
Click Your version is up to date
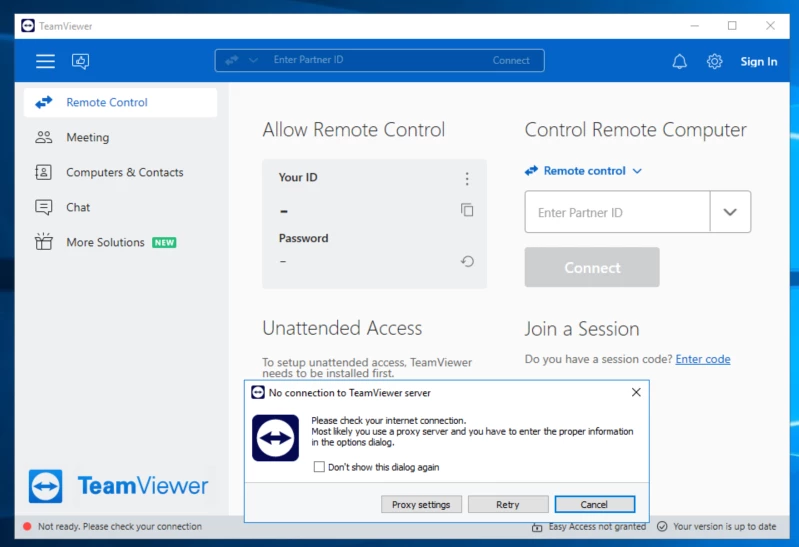tap(725, 527)
